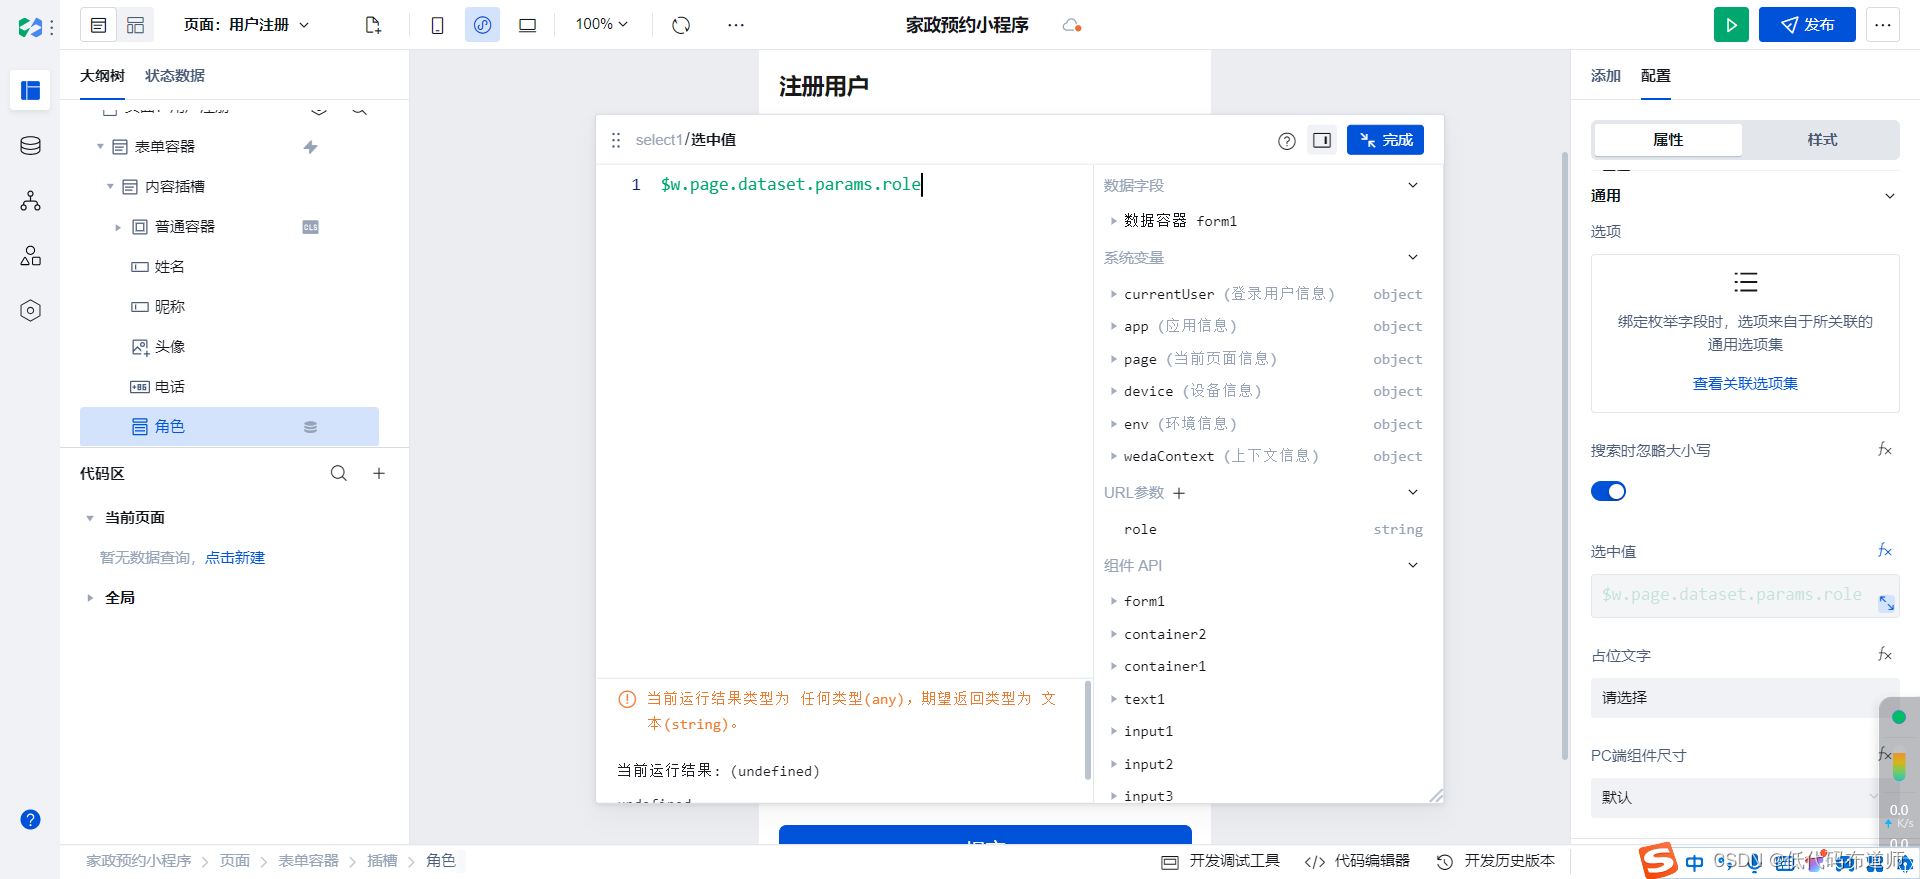
Task: Create a new page via the file-plus icon
Action: click(x=373, y=25)
